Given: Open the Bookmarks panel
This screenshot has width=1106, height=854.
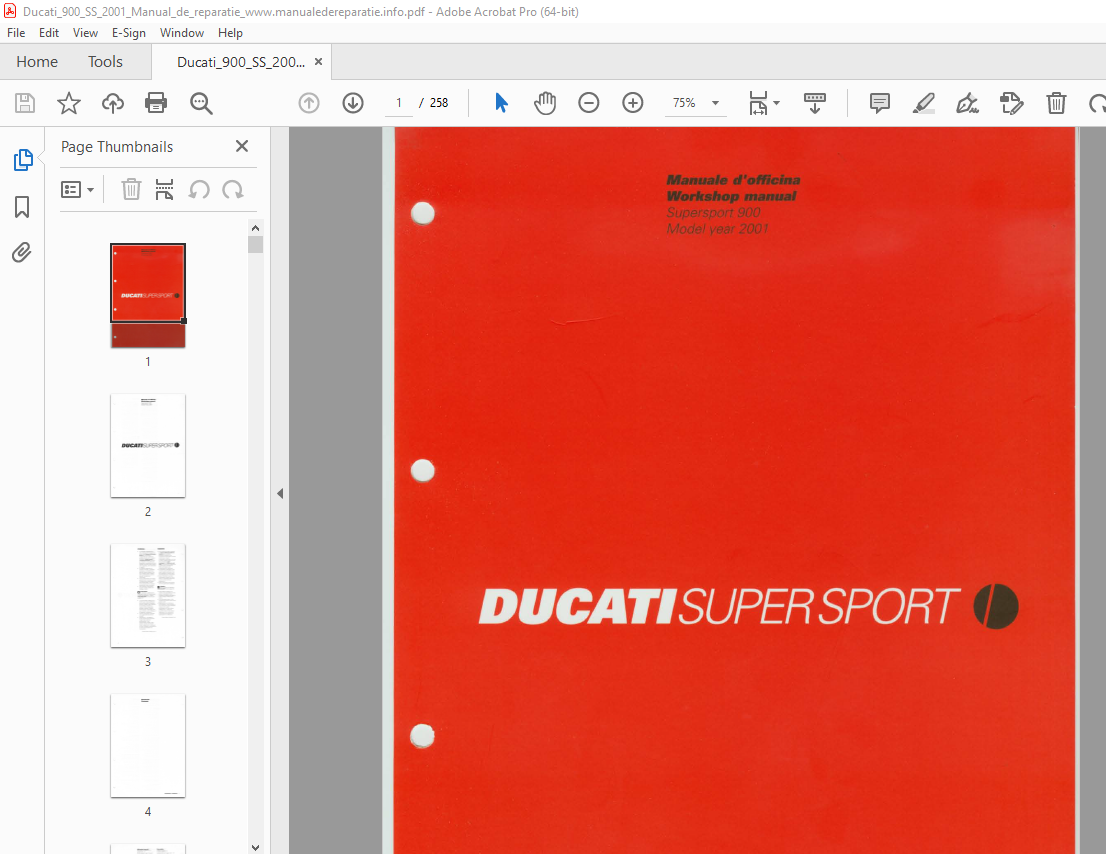Looking at the screenshot, I should 22,207.
